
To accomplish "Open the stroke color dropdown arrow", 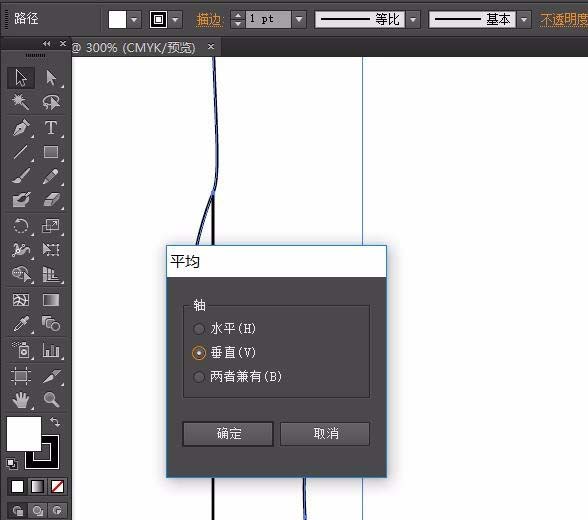I will click(175, 19).
